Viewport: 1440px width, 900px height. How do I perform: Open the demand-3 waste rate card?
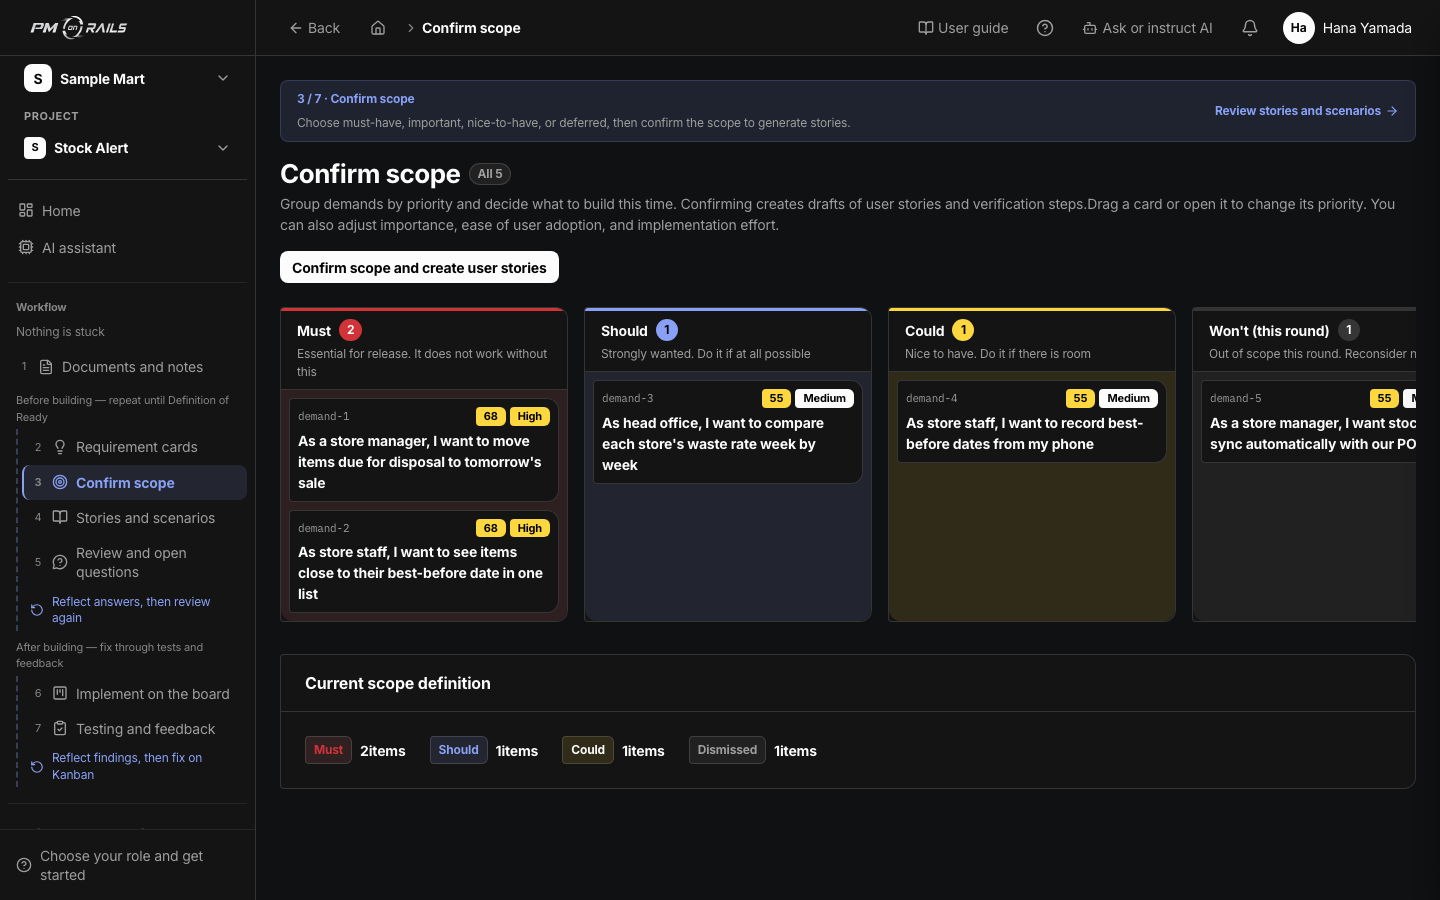point(728,432)
